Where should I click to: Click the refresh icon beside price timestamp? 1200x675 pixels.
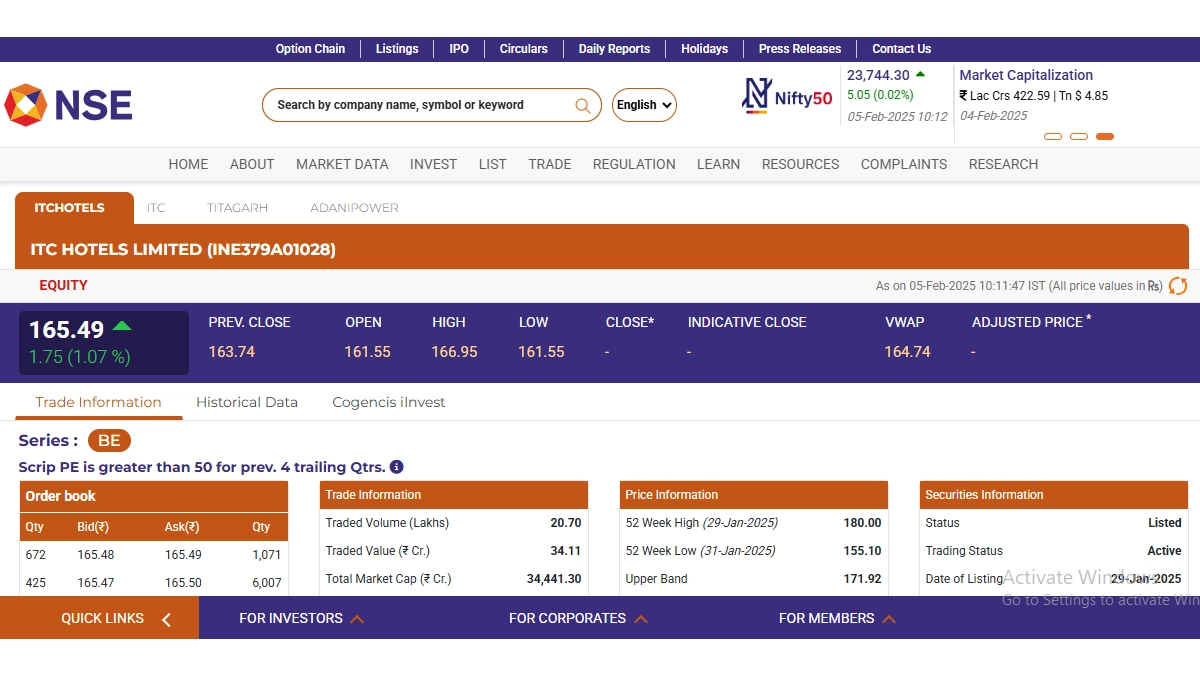tap(1178, 286)
